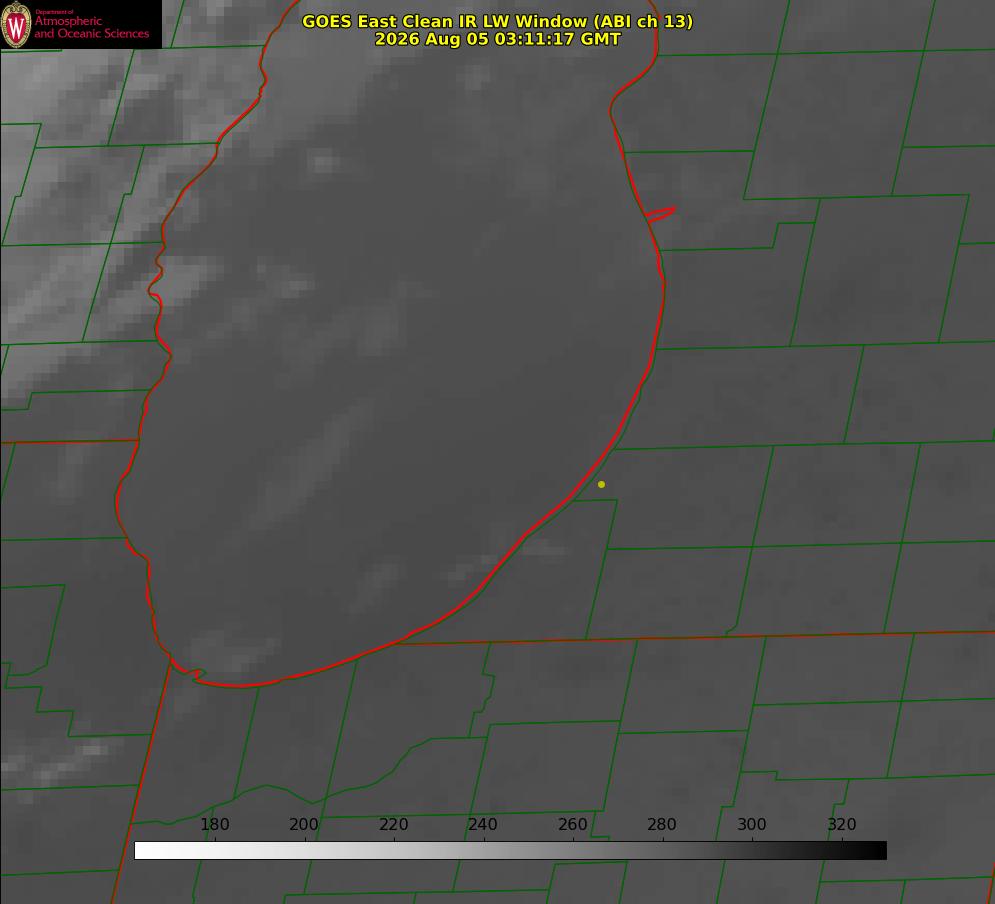Click the 180 colorbar label
Image resolution: width=995 pixels, height=904 pixels.
point(214,824)
